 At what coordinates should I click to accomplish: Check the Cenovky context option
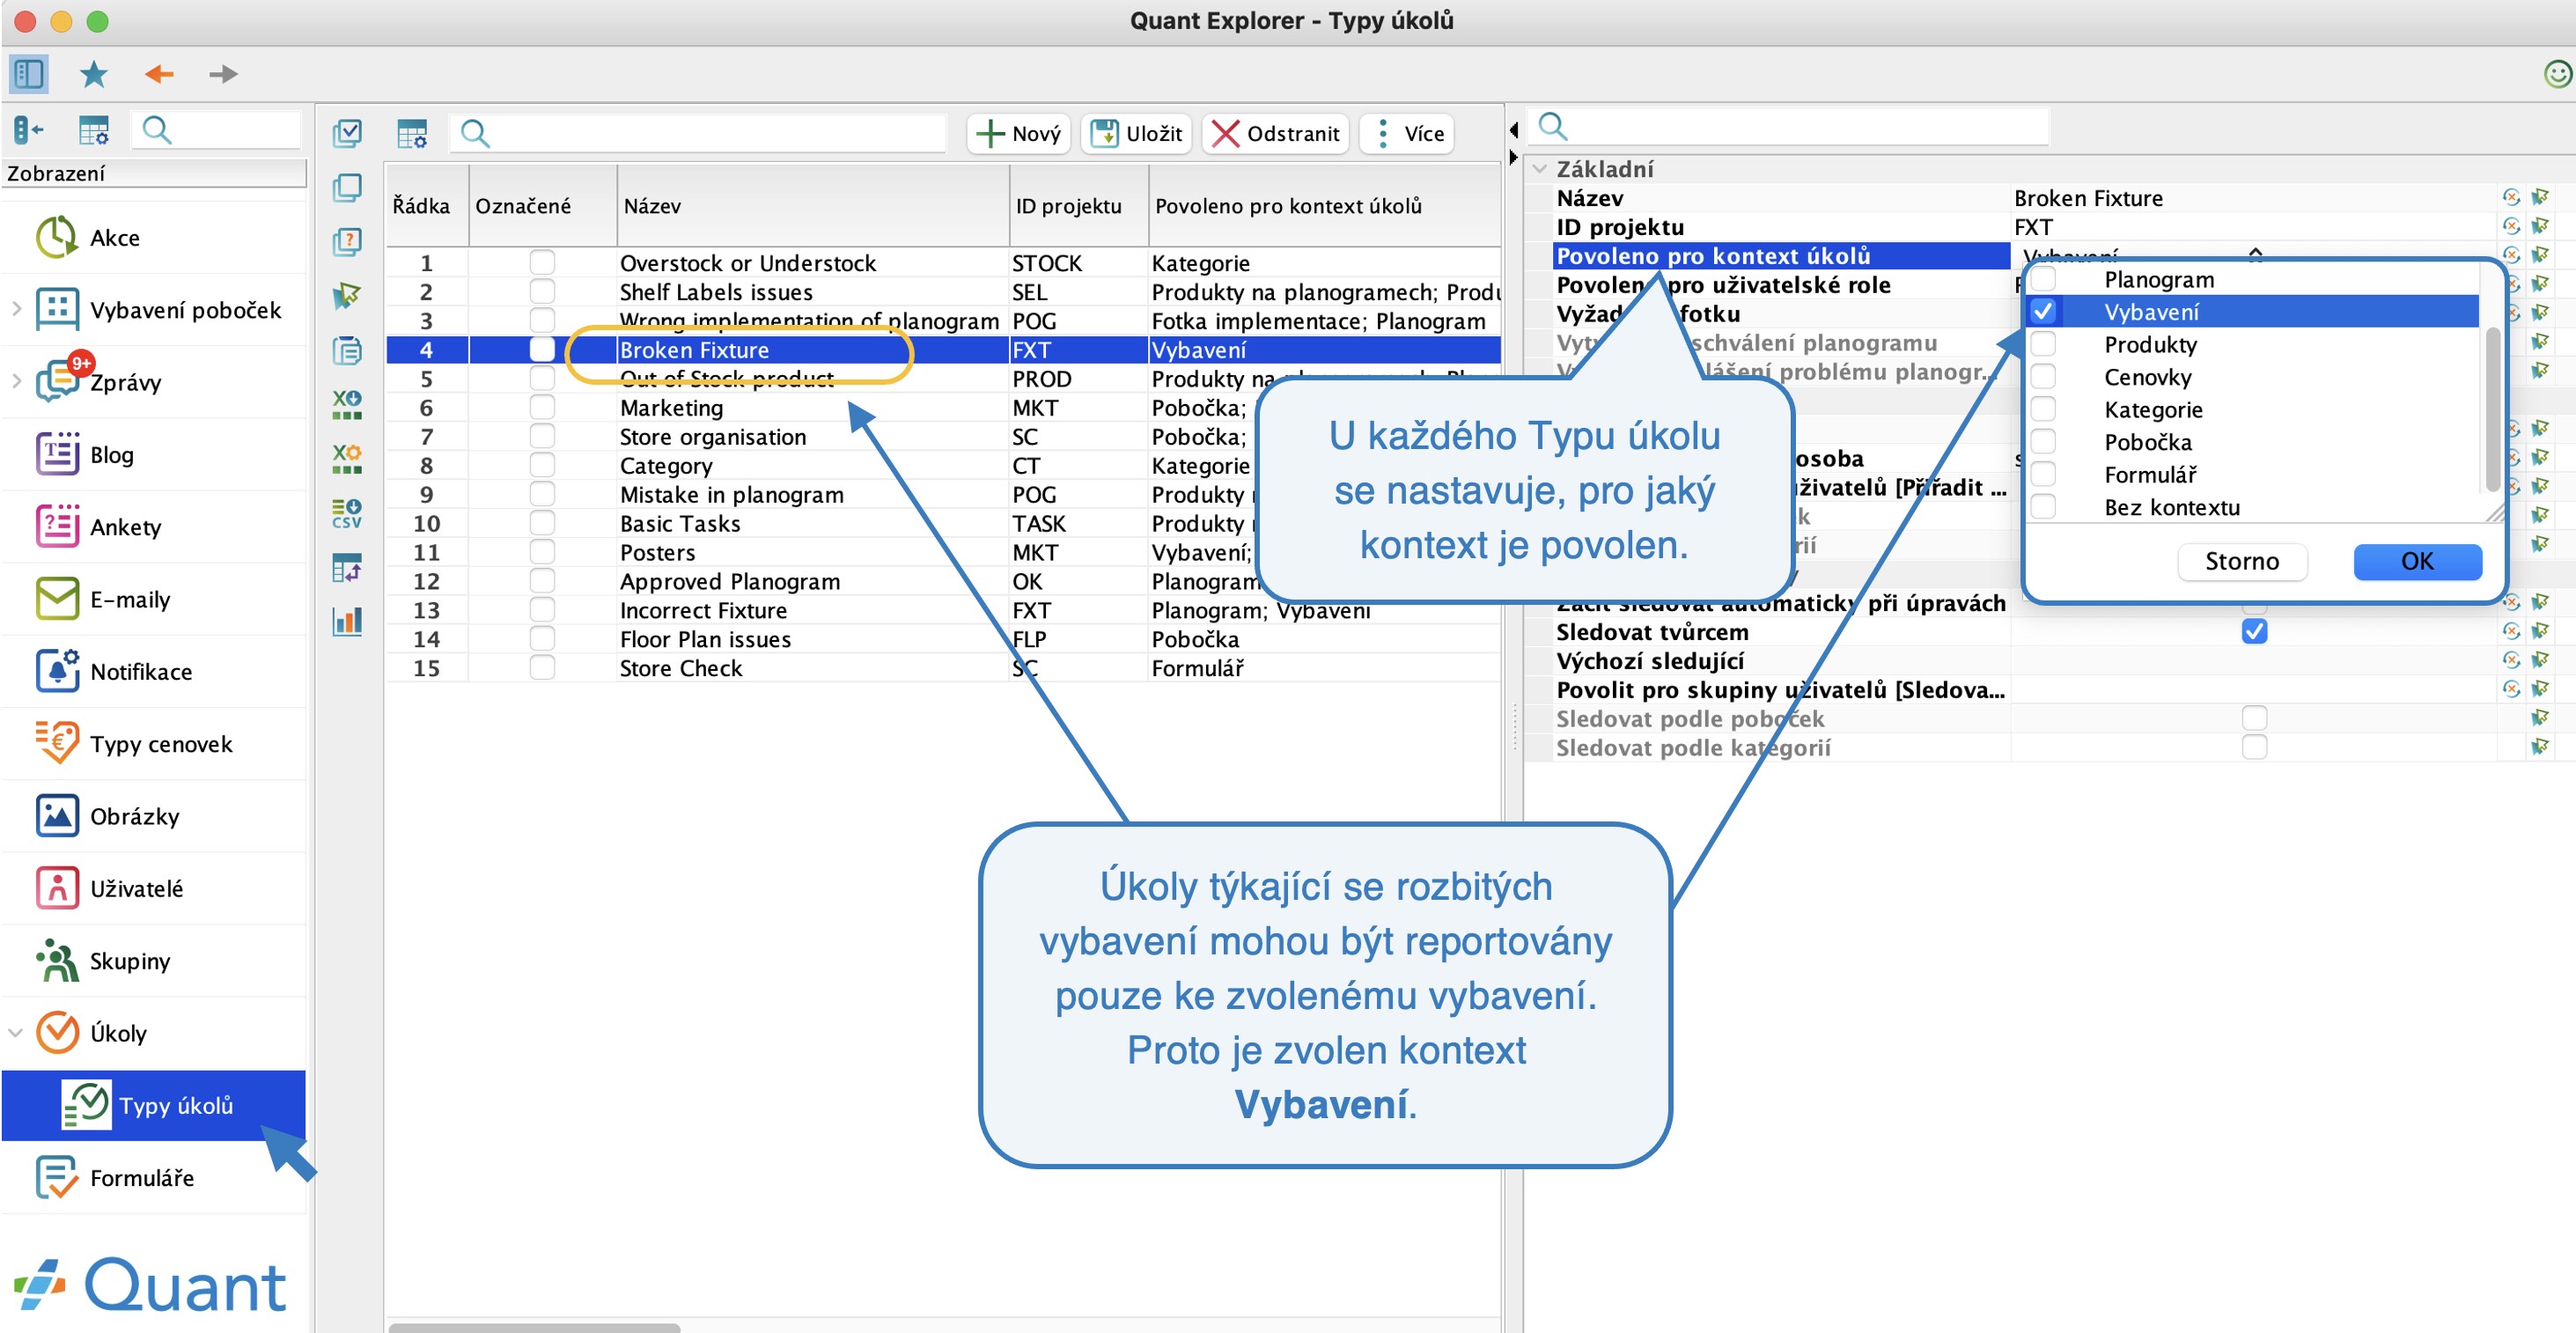tap(2043, 376)
